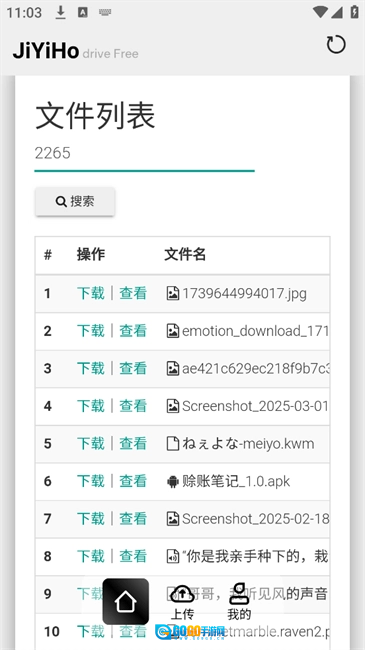Screen dimensions: 365x650
Task: Download the meiyo.kwm file in row 5
Action: click(x=90, y=444)
